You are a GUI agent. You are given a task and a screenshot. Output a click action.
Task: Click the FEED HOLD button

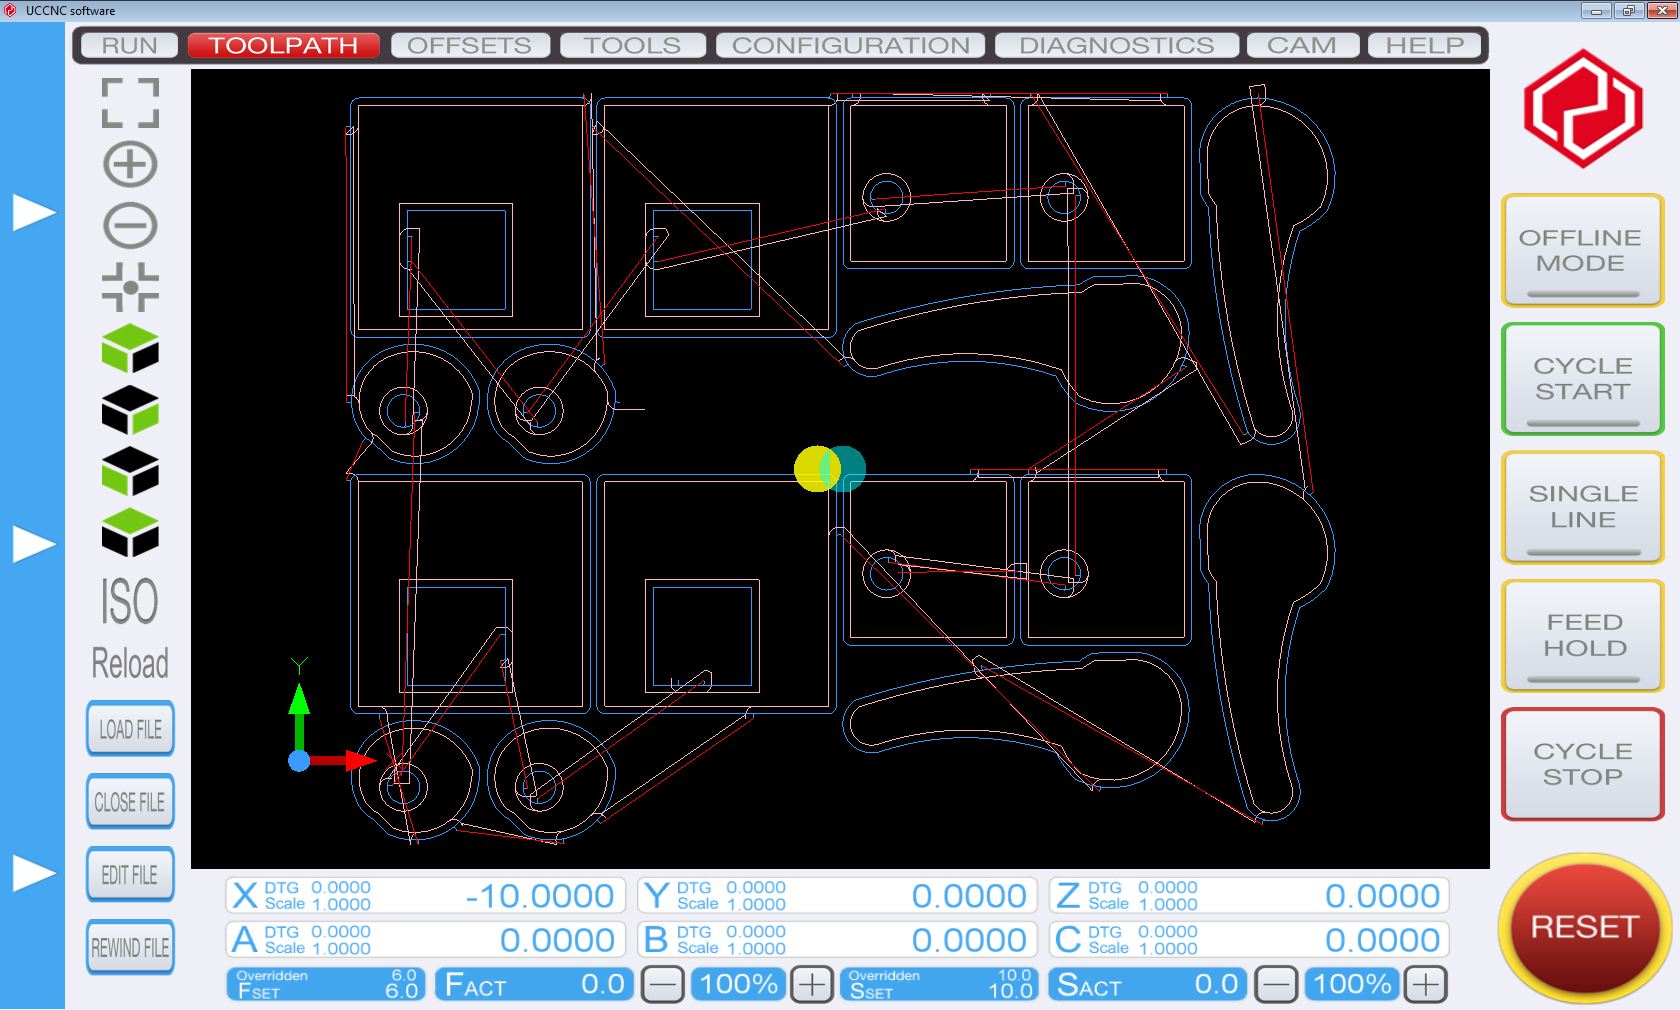1583,635
